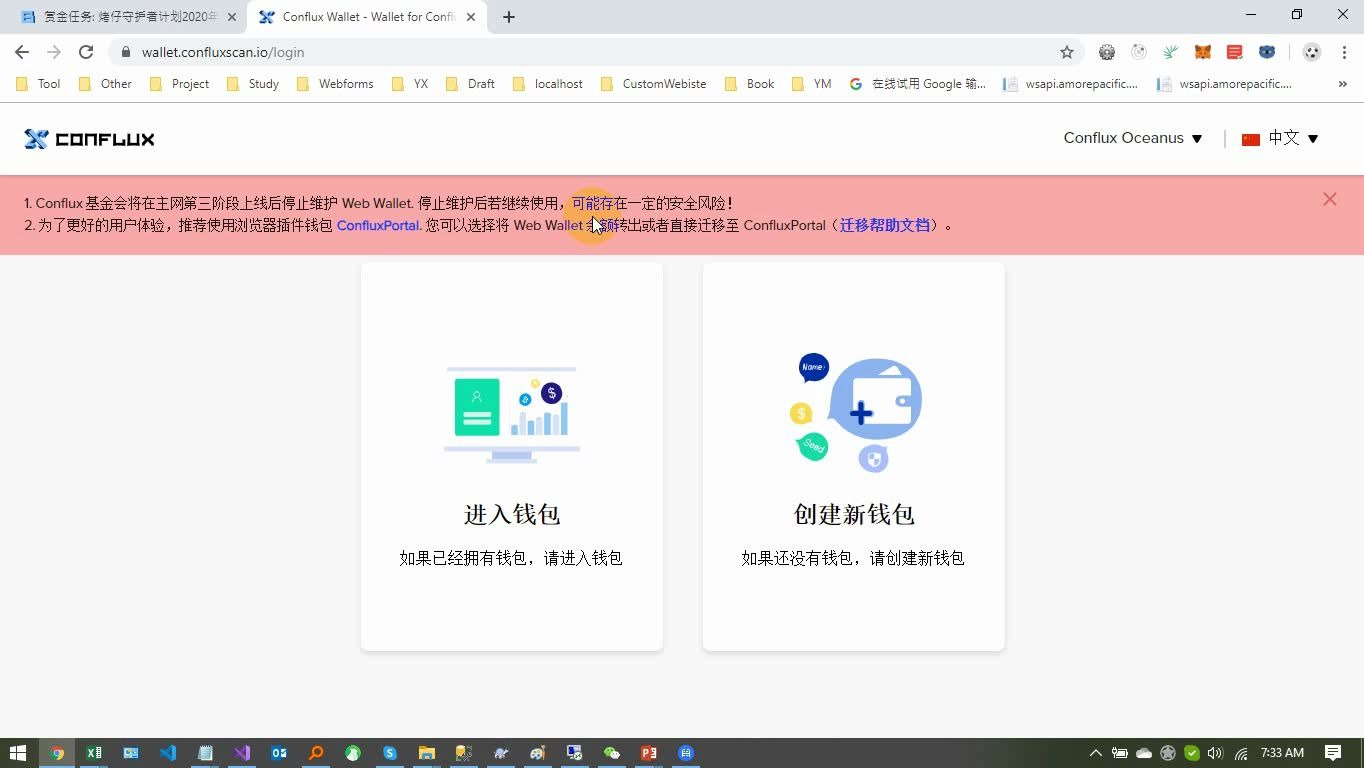Screen dimensions: 1364x768
Task: Click the blue bear extension icon
Action: pyautogui.click(x=1267, y=52)
